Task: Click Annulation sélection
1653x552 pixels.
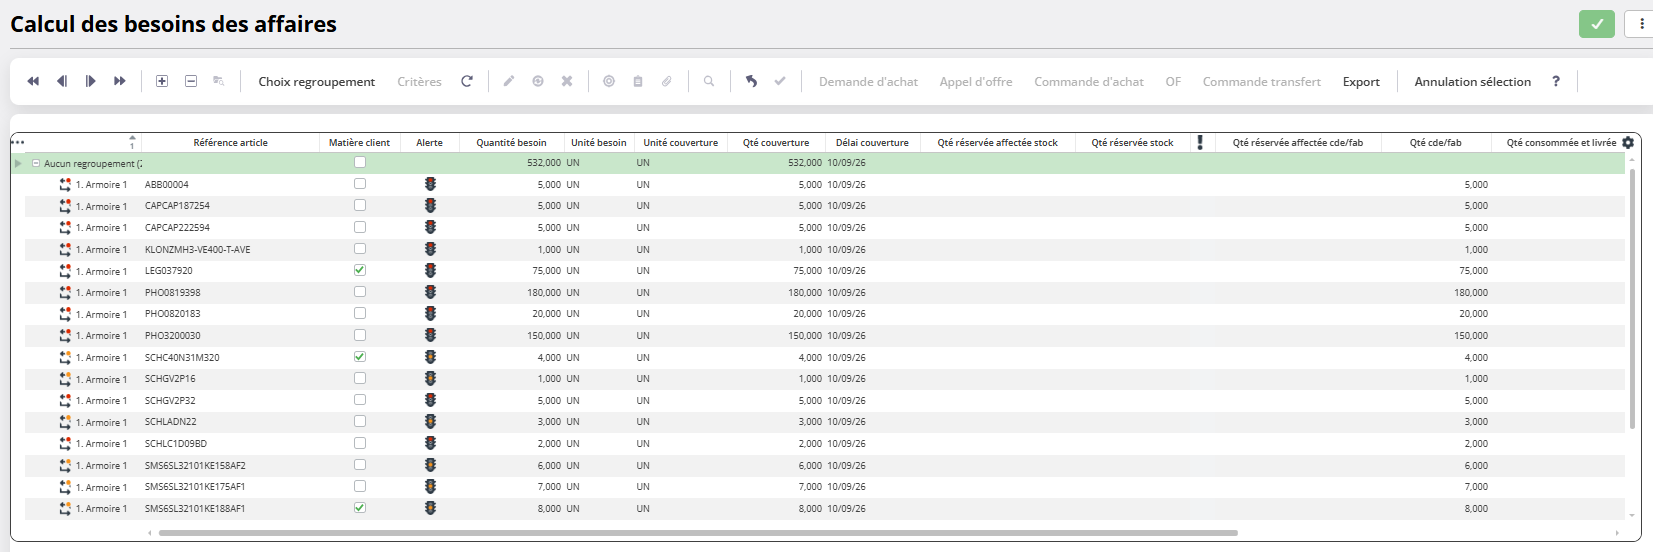Action: [1472, 82]
